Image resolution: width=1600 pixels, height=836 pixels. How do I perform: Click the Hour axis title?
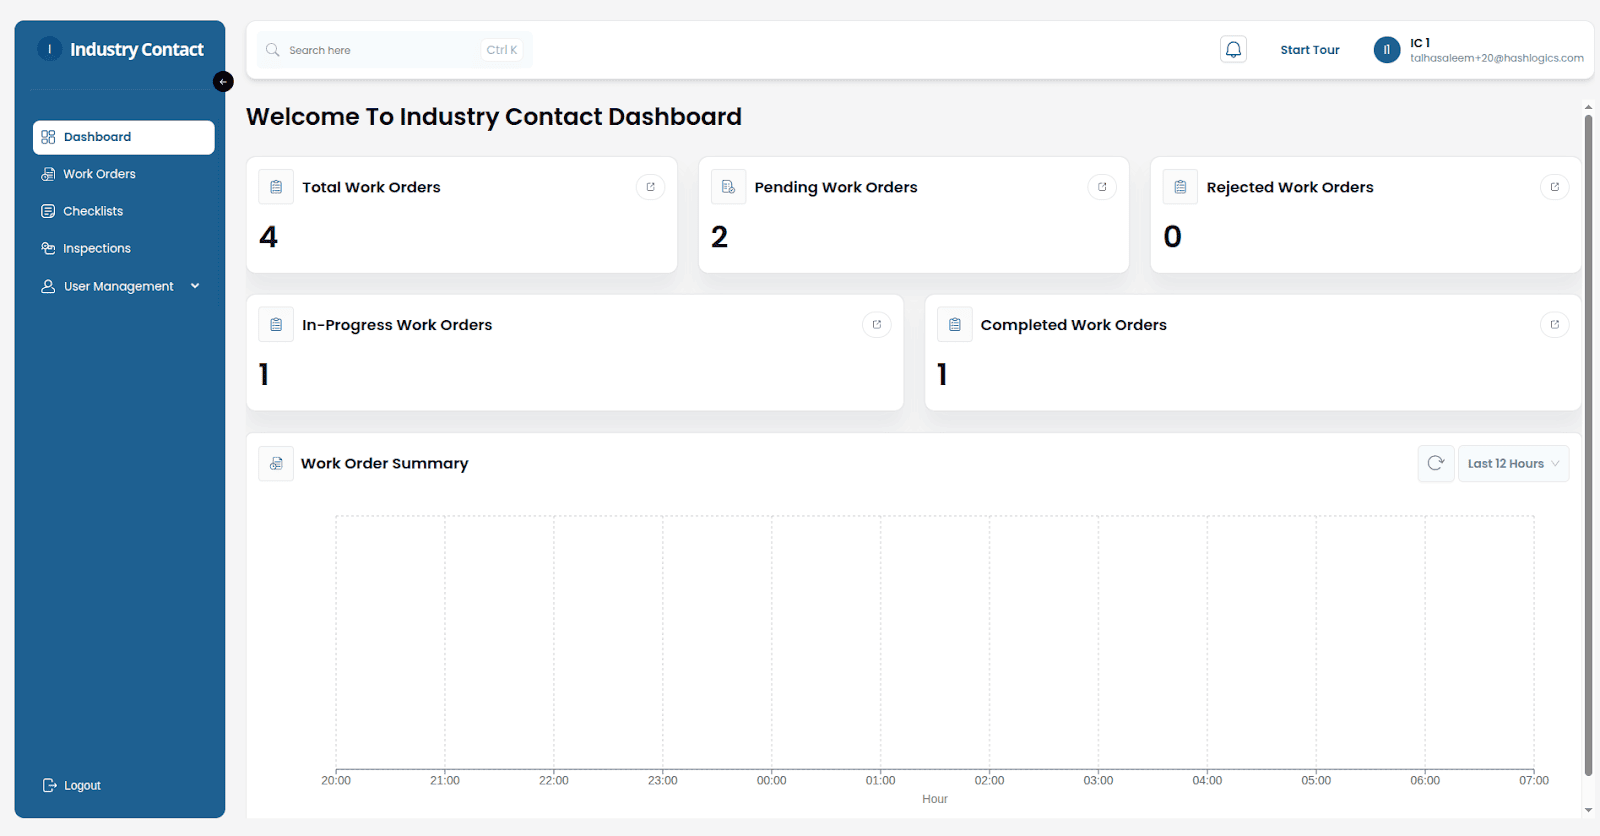[x=935, y=799]
